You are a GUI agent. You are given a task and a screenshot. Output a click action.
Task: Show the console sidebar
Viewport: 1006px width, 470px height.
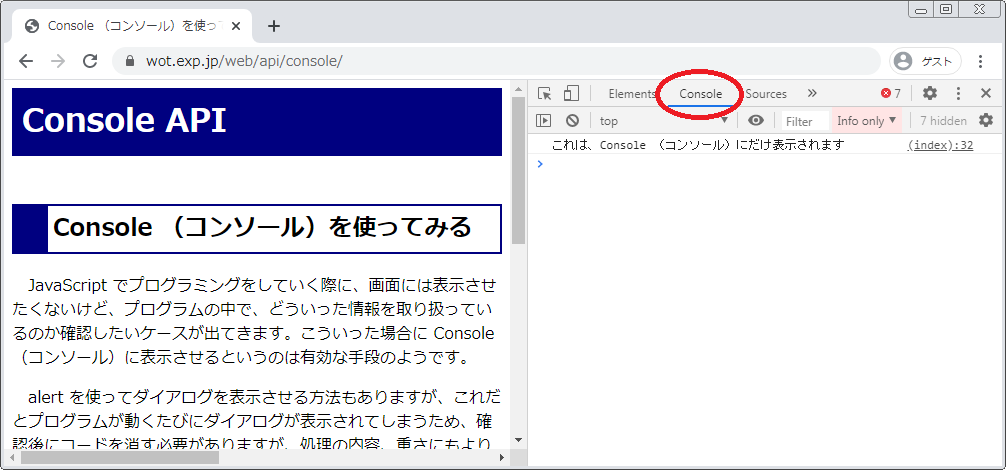[543, 121]
